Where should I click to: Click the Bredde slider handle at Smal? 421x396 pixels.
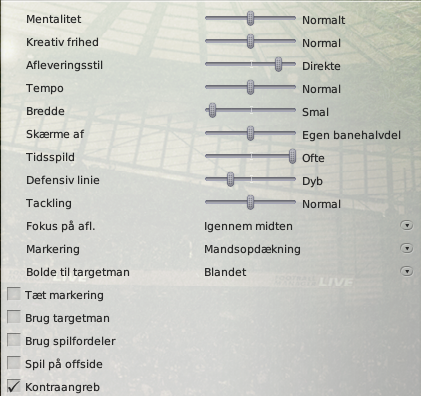[212, 110]
